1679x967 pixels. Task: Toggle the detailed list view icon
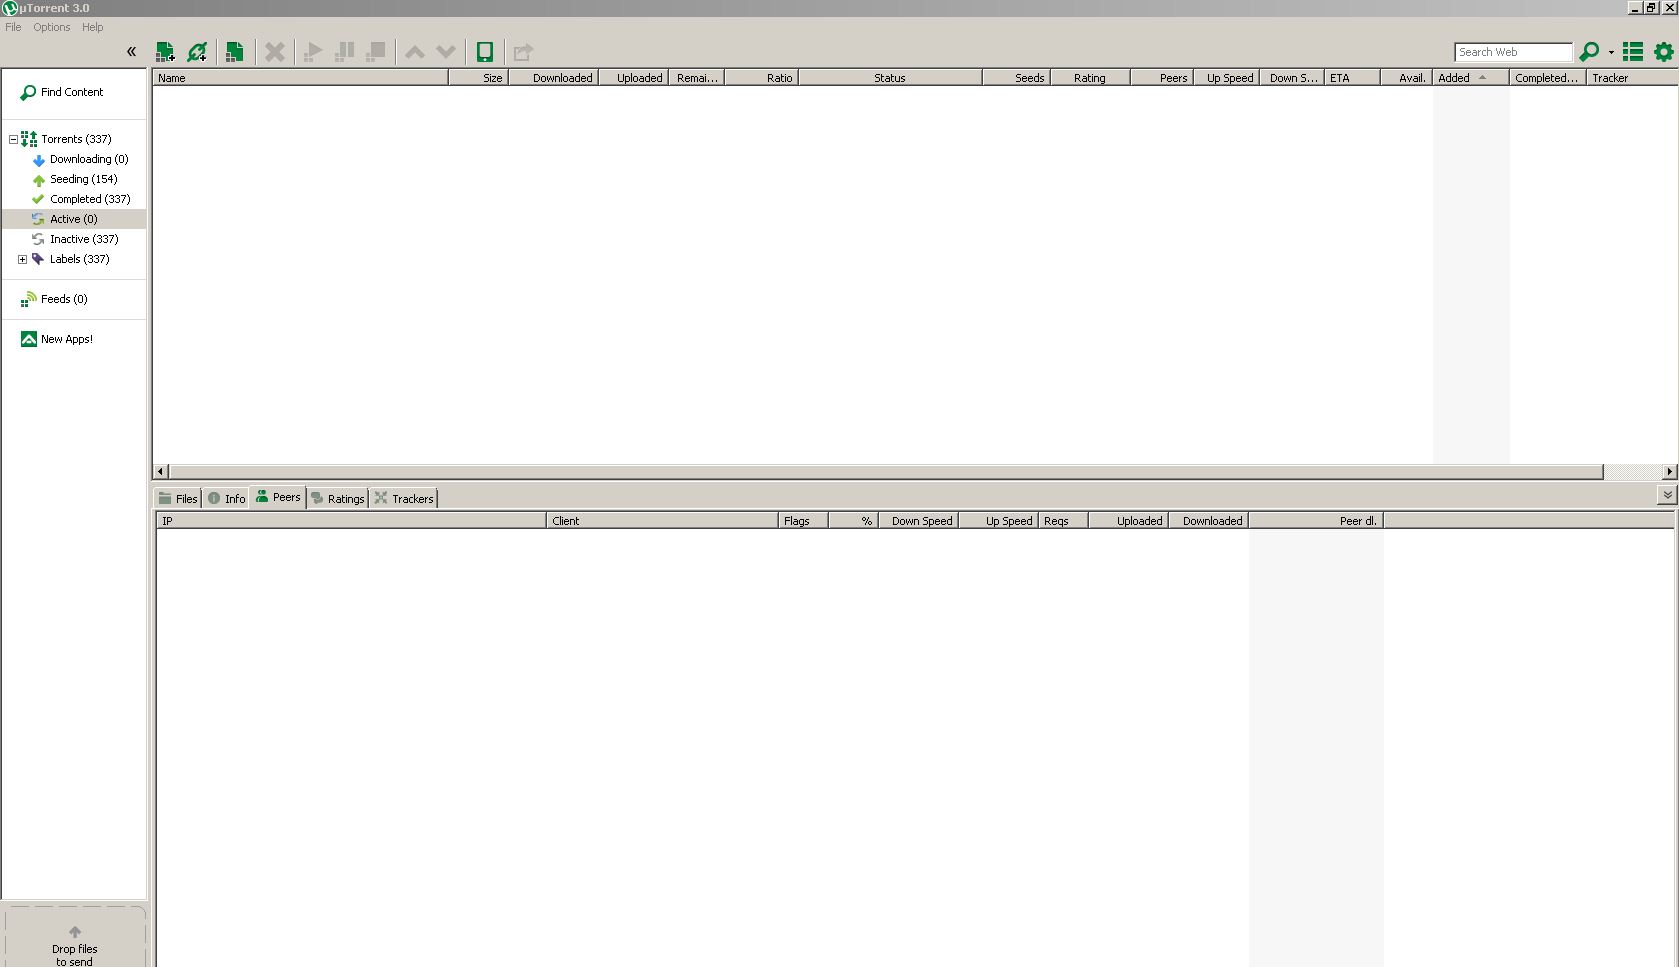tap(1632, 51)
